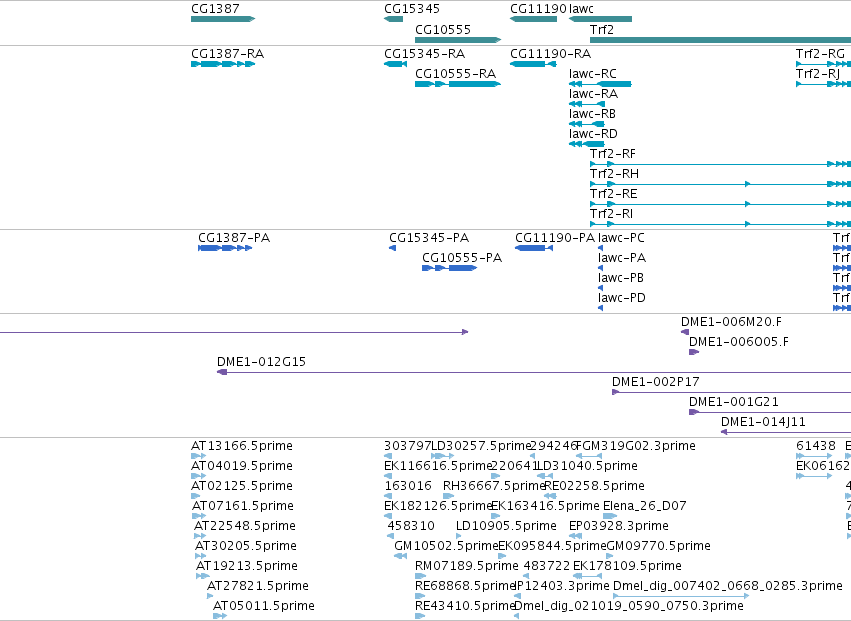Select the DME1-006M20.F BAC label
851x621 pixels.
click(x=732, y=322)
